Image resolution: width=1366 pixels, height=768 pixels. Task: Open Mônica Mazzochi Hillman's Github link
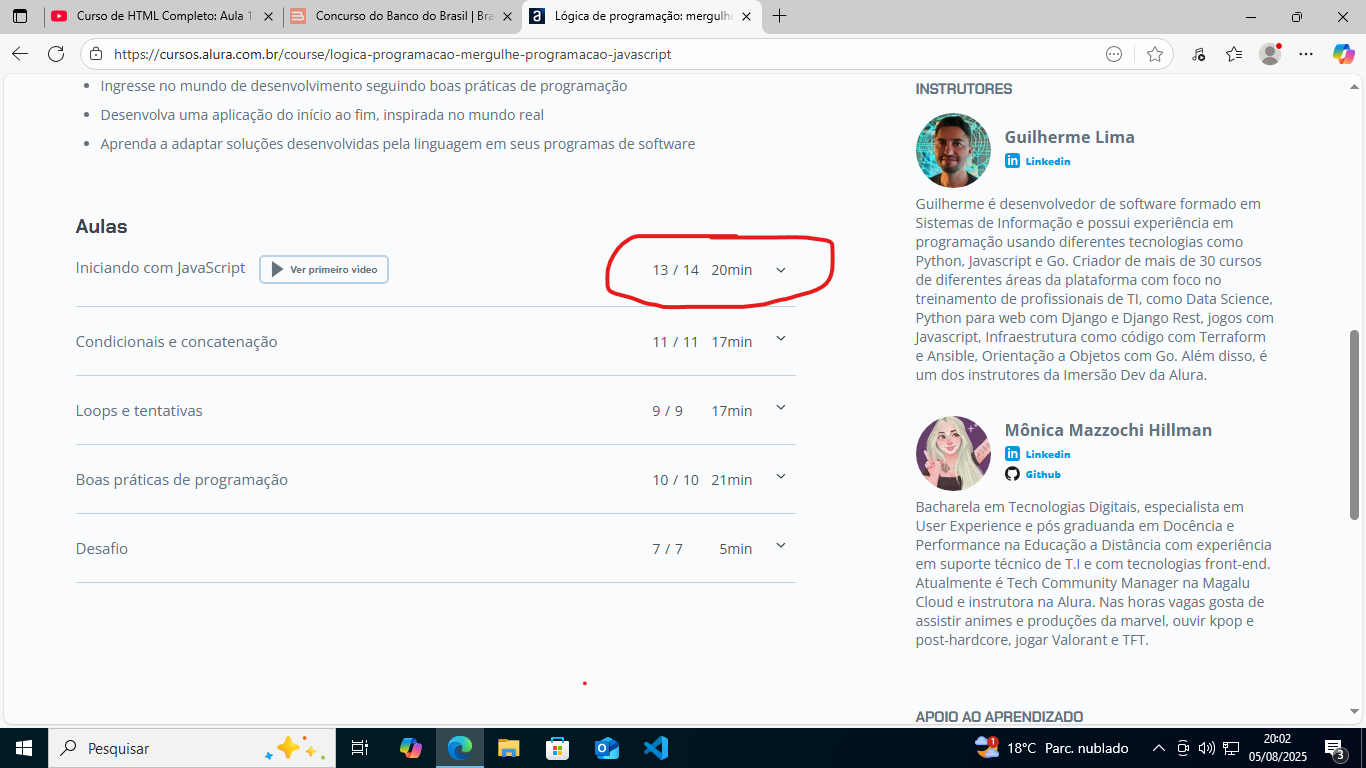point(1033,474)
